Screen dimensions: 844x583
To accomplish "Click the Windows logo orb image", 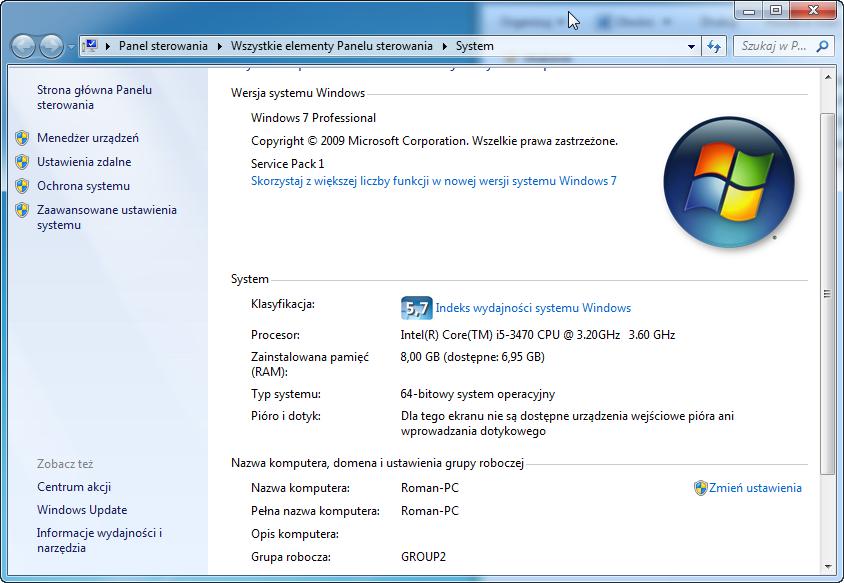I will [729, 182].
